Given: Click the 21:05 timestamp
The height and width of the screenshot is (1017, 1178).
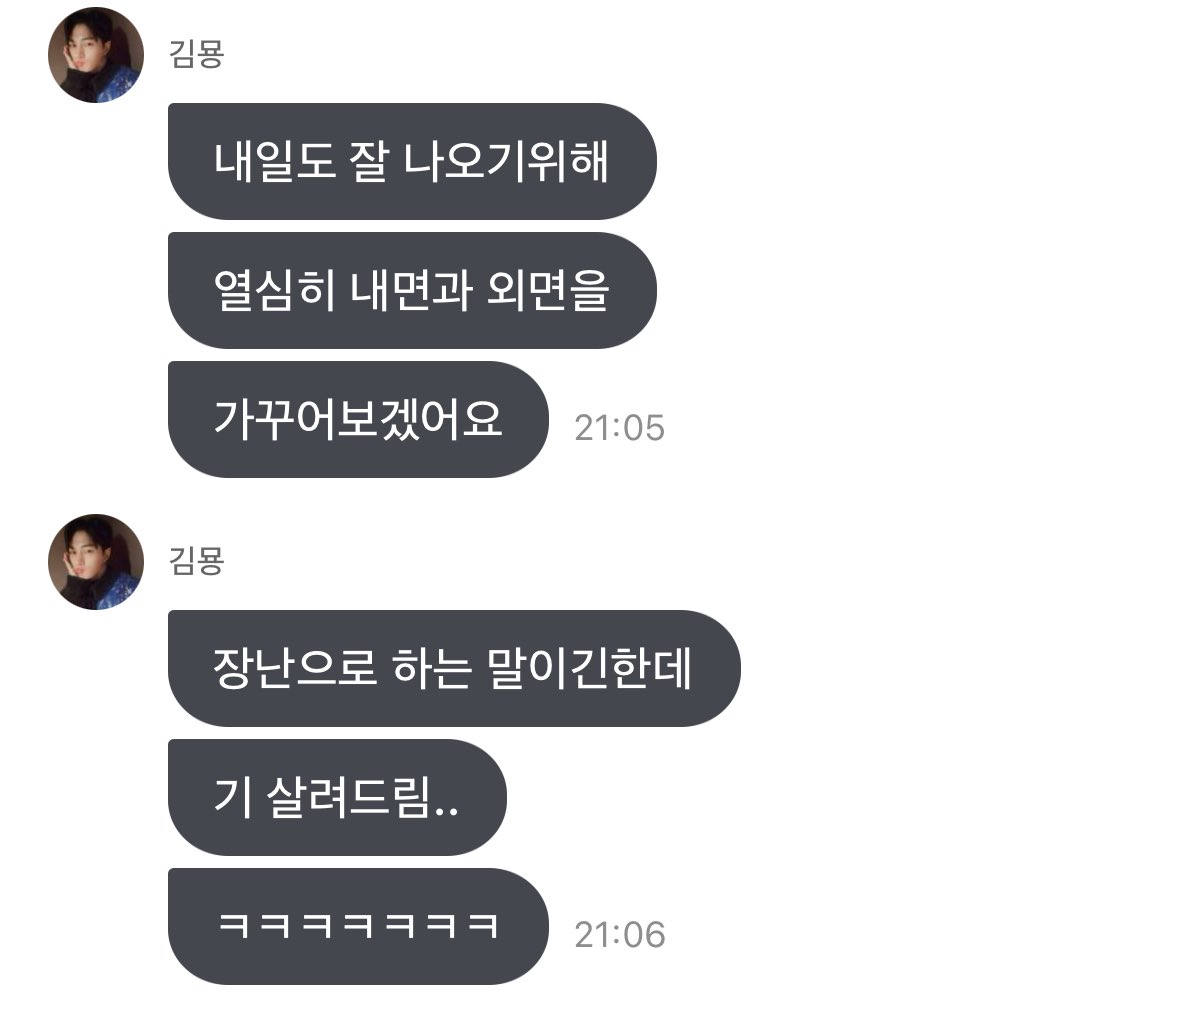Looking at the screenshot, I should [x=620, y=428].
